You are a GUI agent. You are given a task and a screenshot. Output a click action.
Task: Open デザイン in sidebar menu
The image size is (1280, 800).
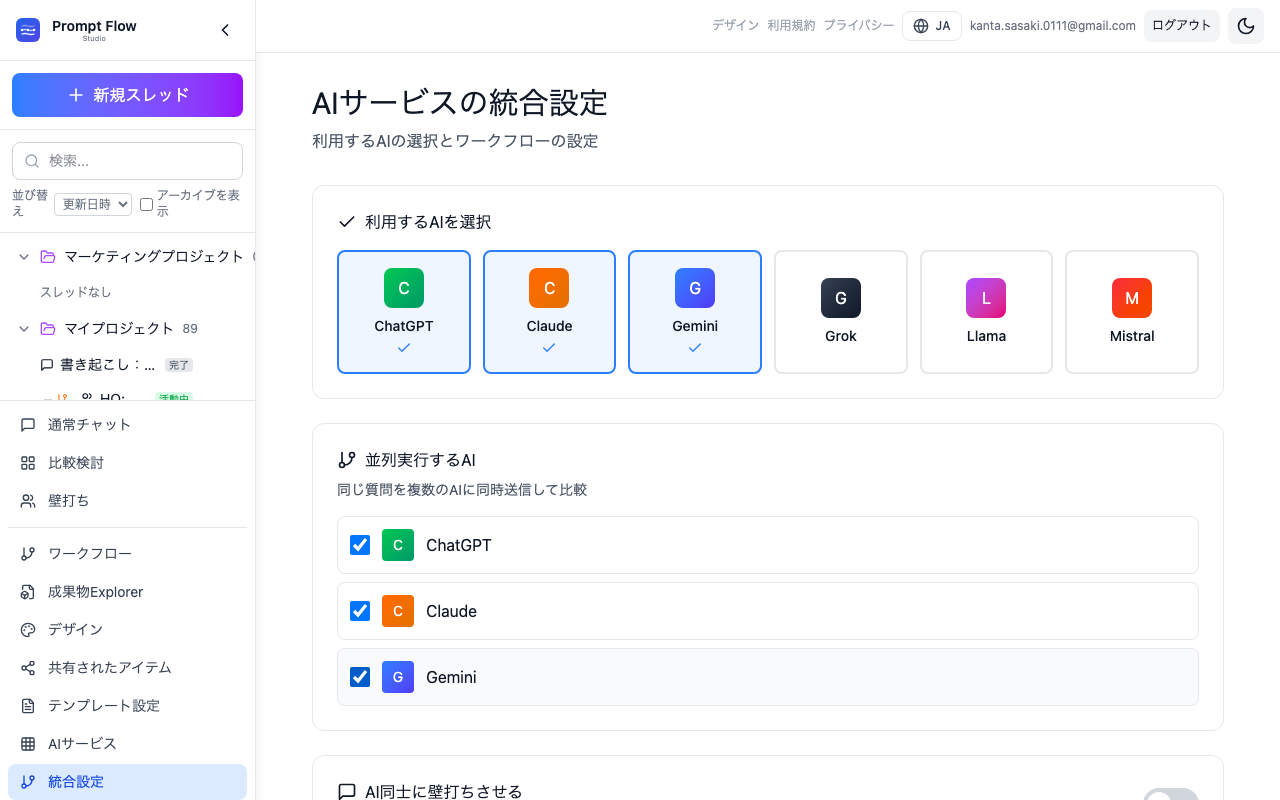(x=127, y=630)
